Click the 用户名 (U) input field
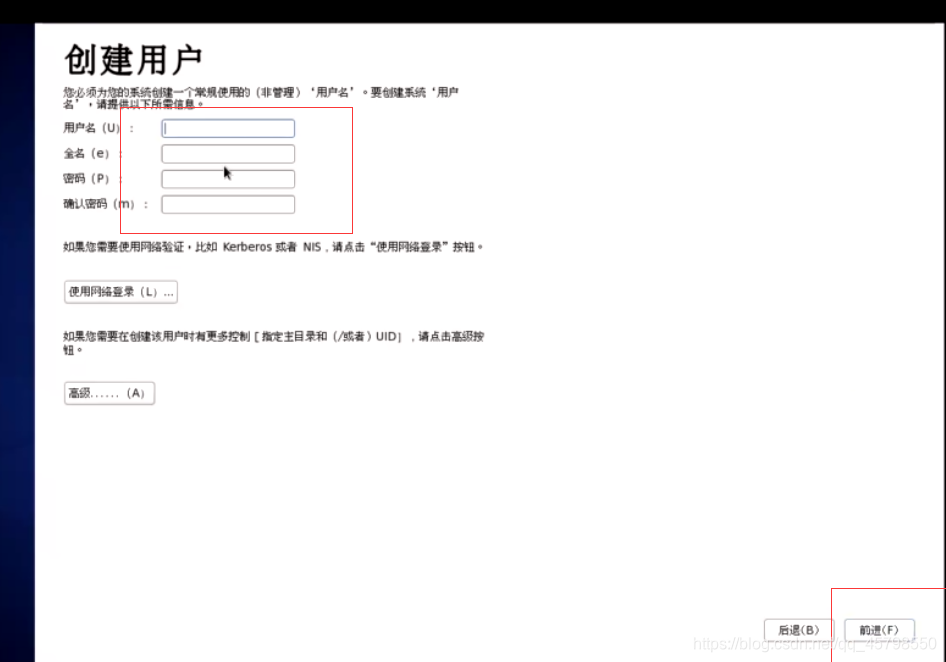946x662 pixels. [228, 128]
